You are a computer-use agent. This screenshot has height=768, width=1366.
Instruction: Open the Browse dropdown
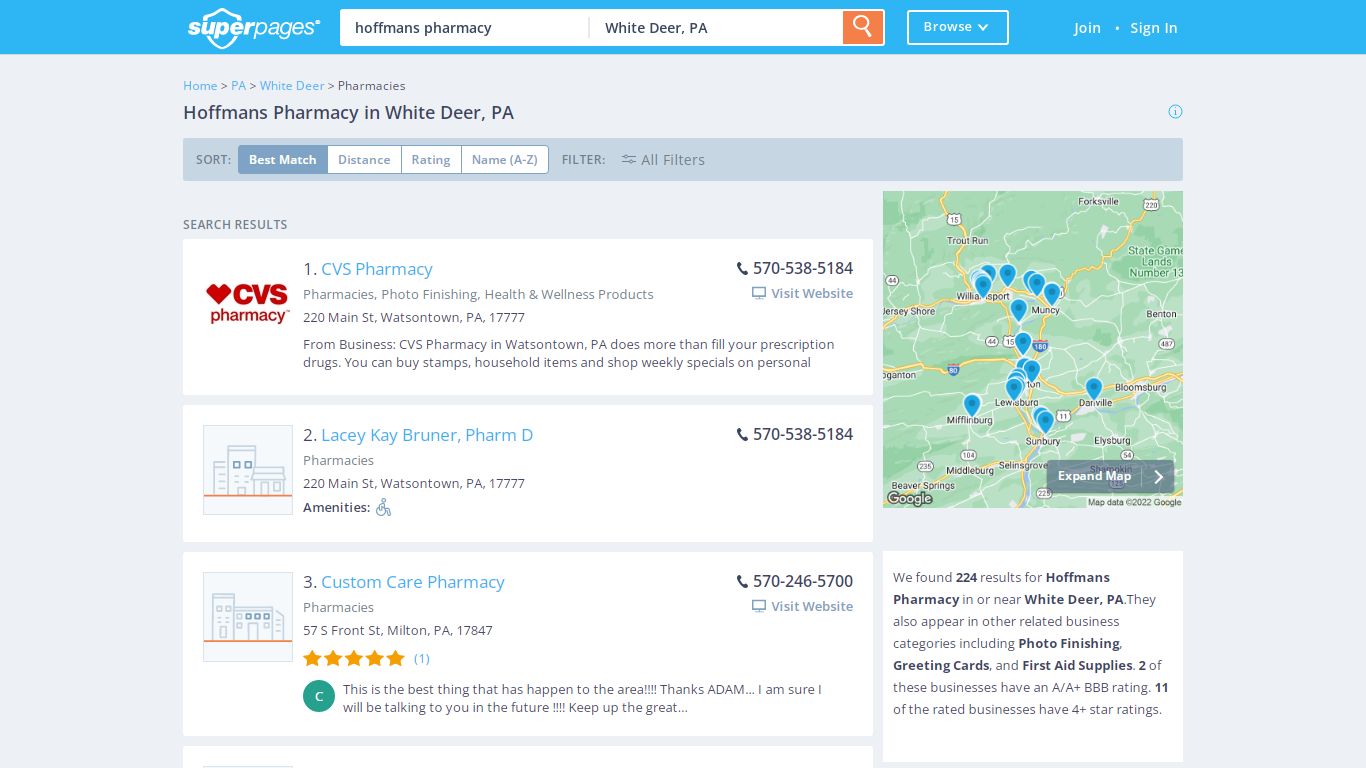click(958, 28)
